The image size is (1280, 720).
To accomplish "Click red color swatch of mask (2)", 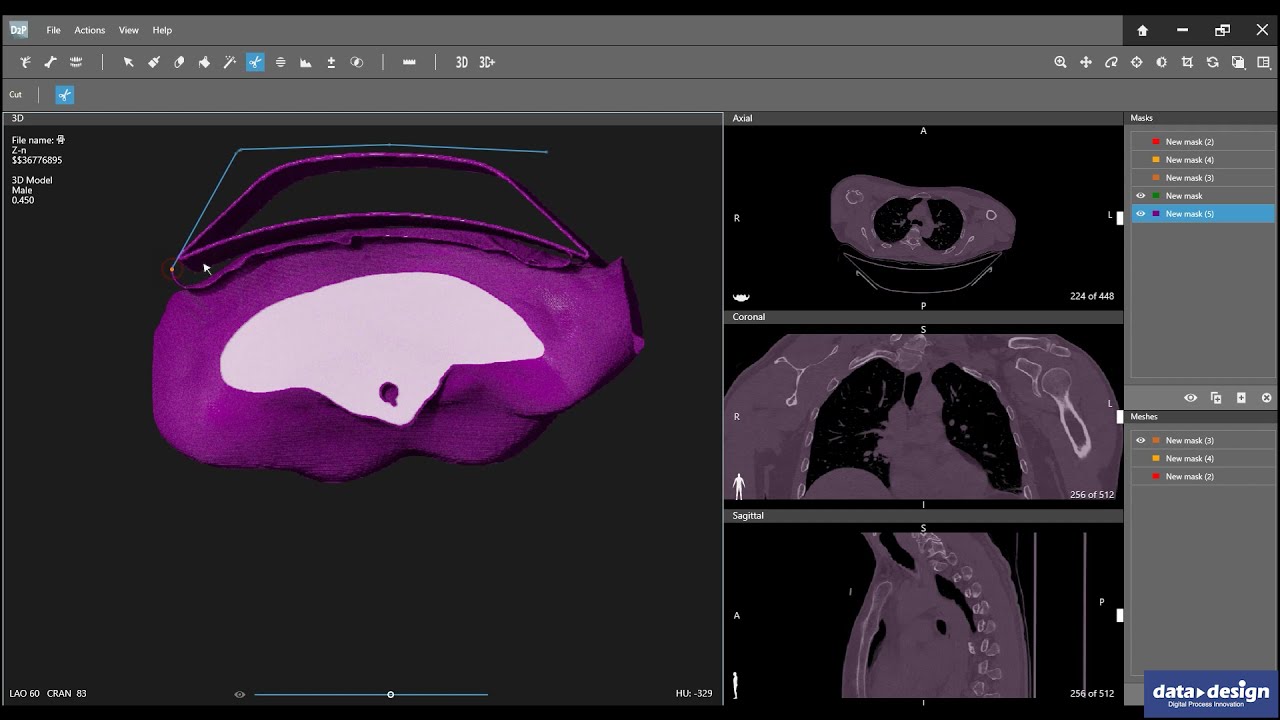I will 1156,142.
